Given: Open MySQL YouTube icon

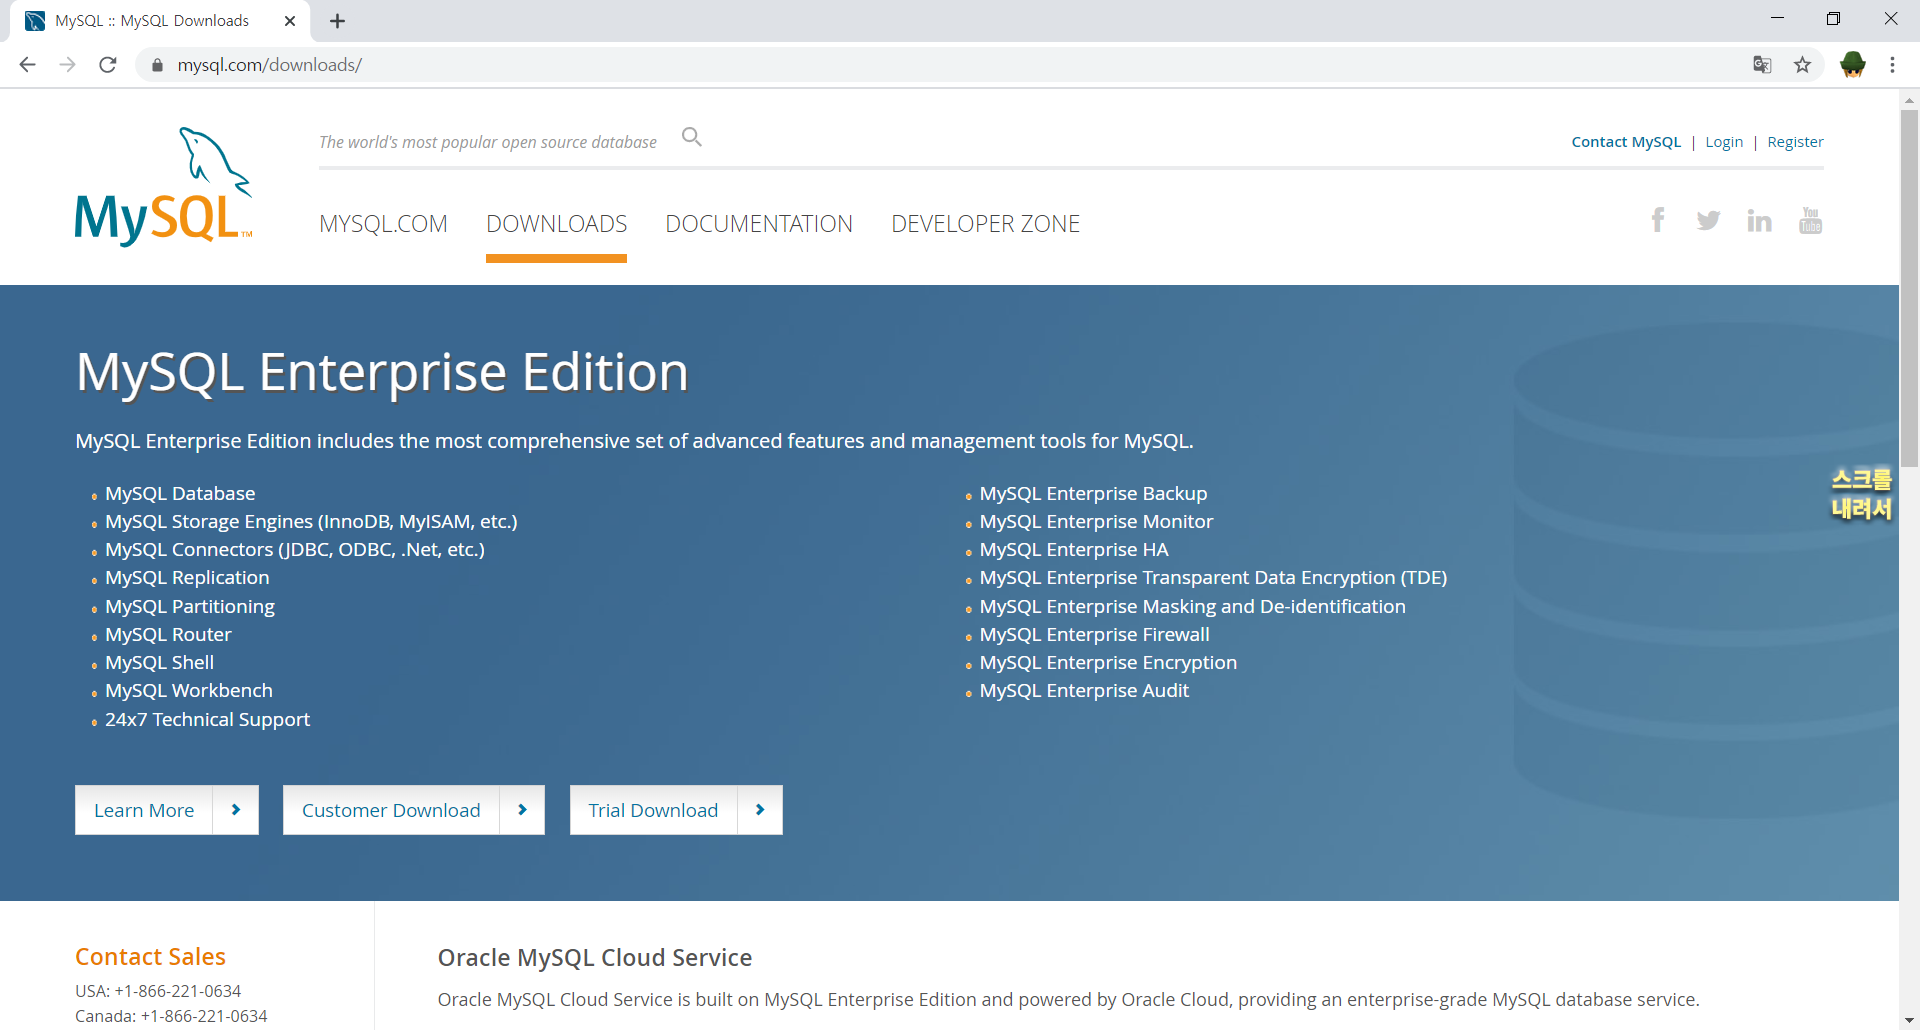Looking at the screenshot, I should click(1810, 220).
